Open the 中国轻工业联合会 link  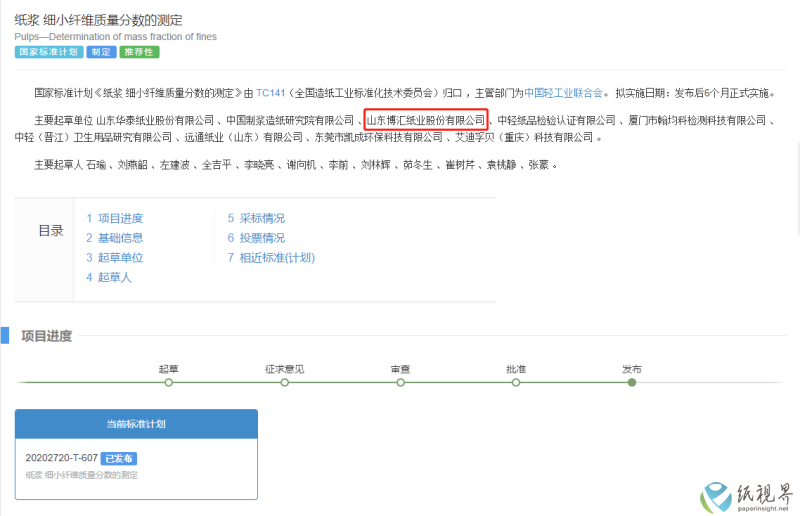tap(563, 93)
